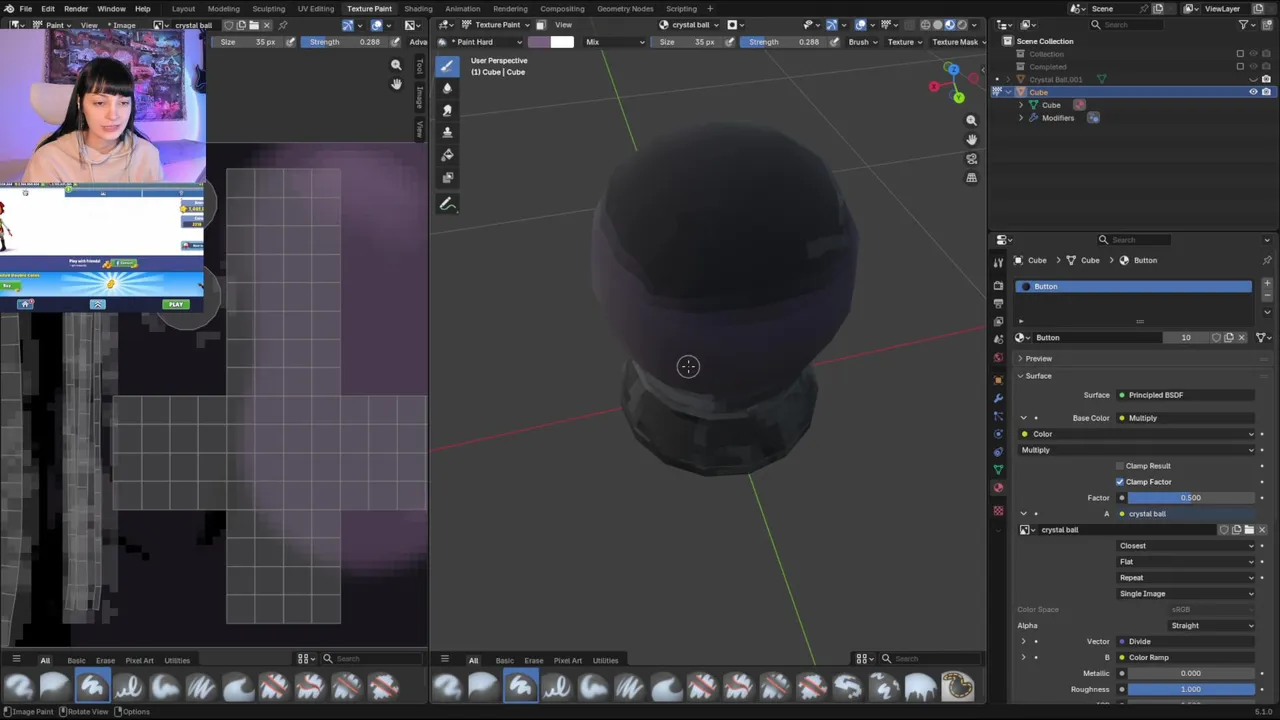The width and height of the screenshot is (1280, 720).
Task: Open the Output properties tab icon
Action: point(998,304)
